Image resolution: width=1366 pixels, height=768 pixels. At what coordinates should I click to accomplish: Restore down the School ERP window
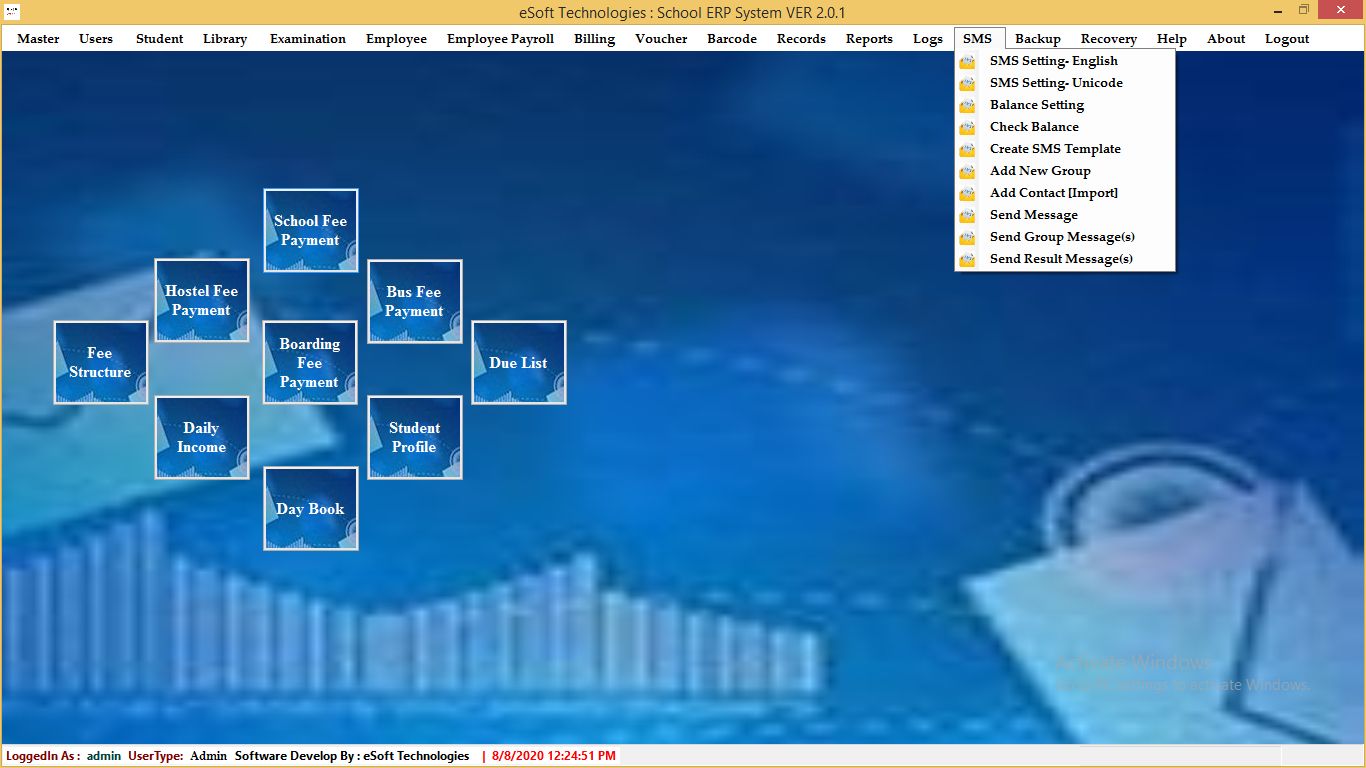[1304, 11]
